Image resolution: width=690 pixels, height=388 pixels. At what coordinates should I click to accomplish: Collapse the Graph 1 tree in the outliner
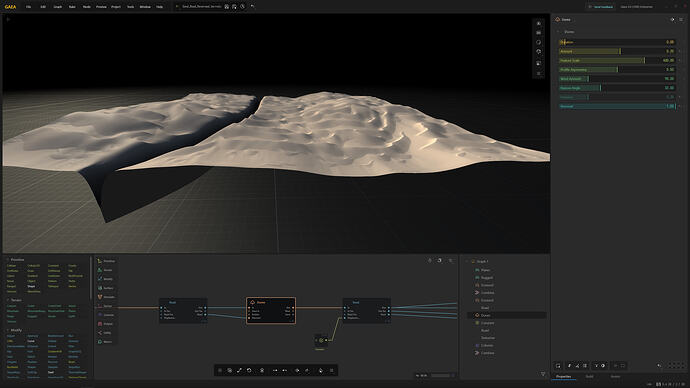467,261
